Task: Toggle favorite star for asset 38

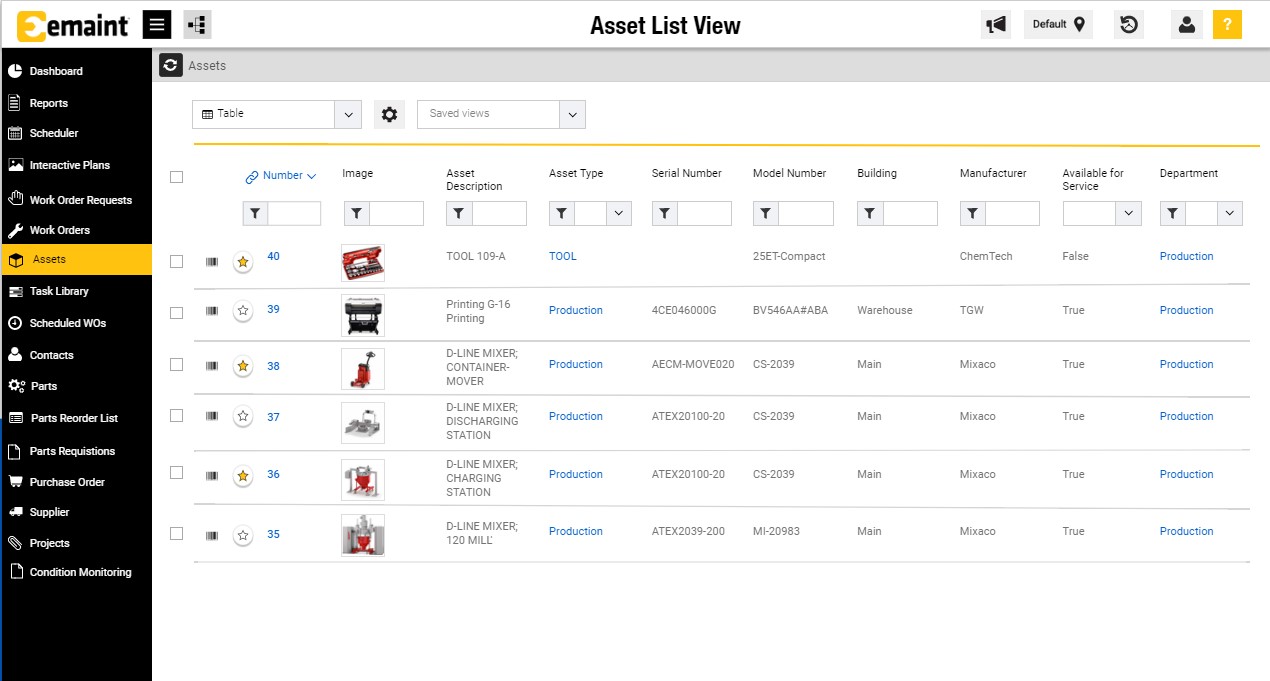Action: click(242, 366)
